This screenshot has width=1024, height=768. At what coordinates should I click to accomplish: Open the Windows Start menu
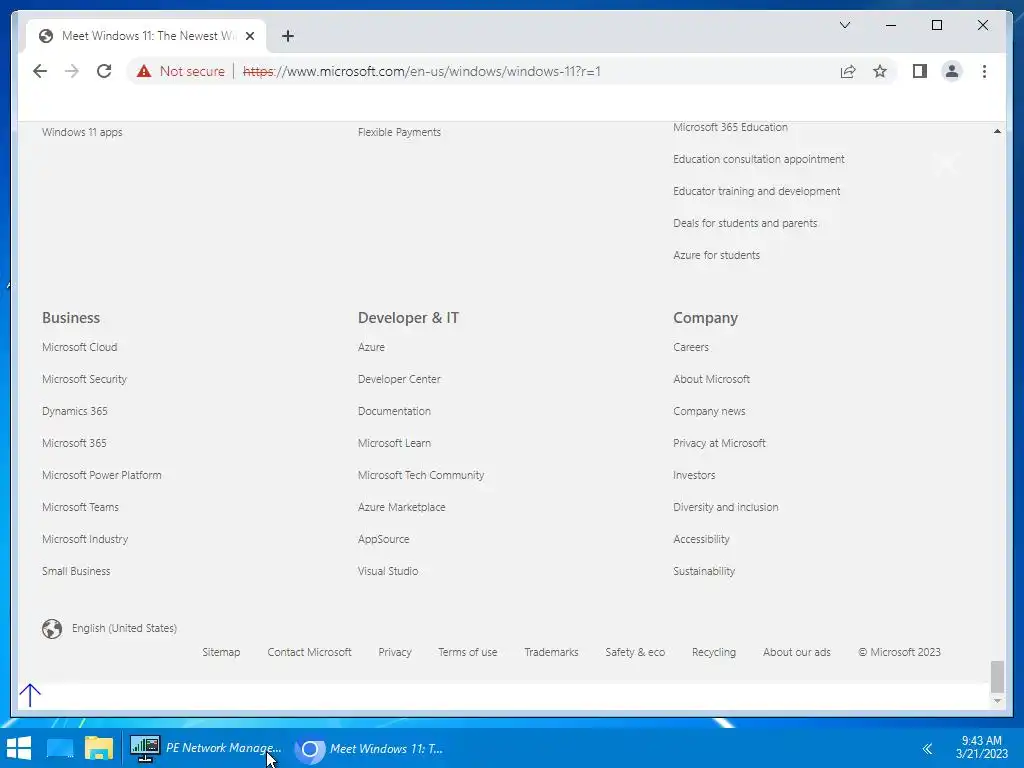tap(19, 748)
